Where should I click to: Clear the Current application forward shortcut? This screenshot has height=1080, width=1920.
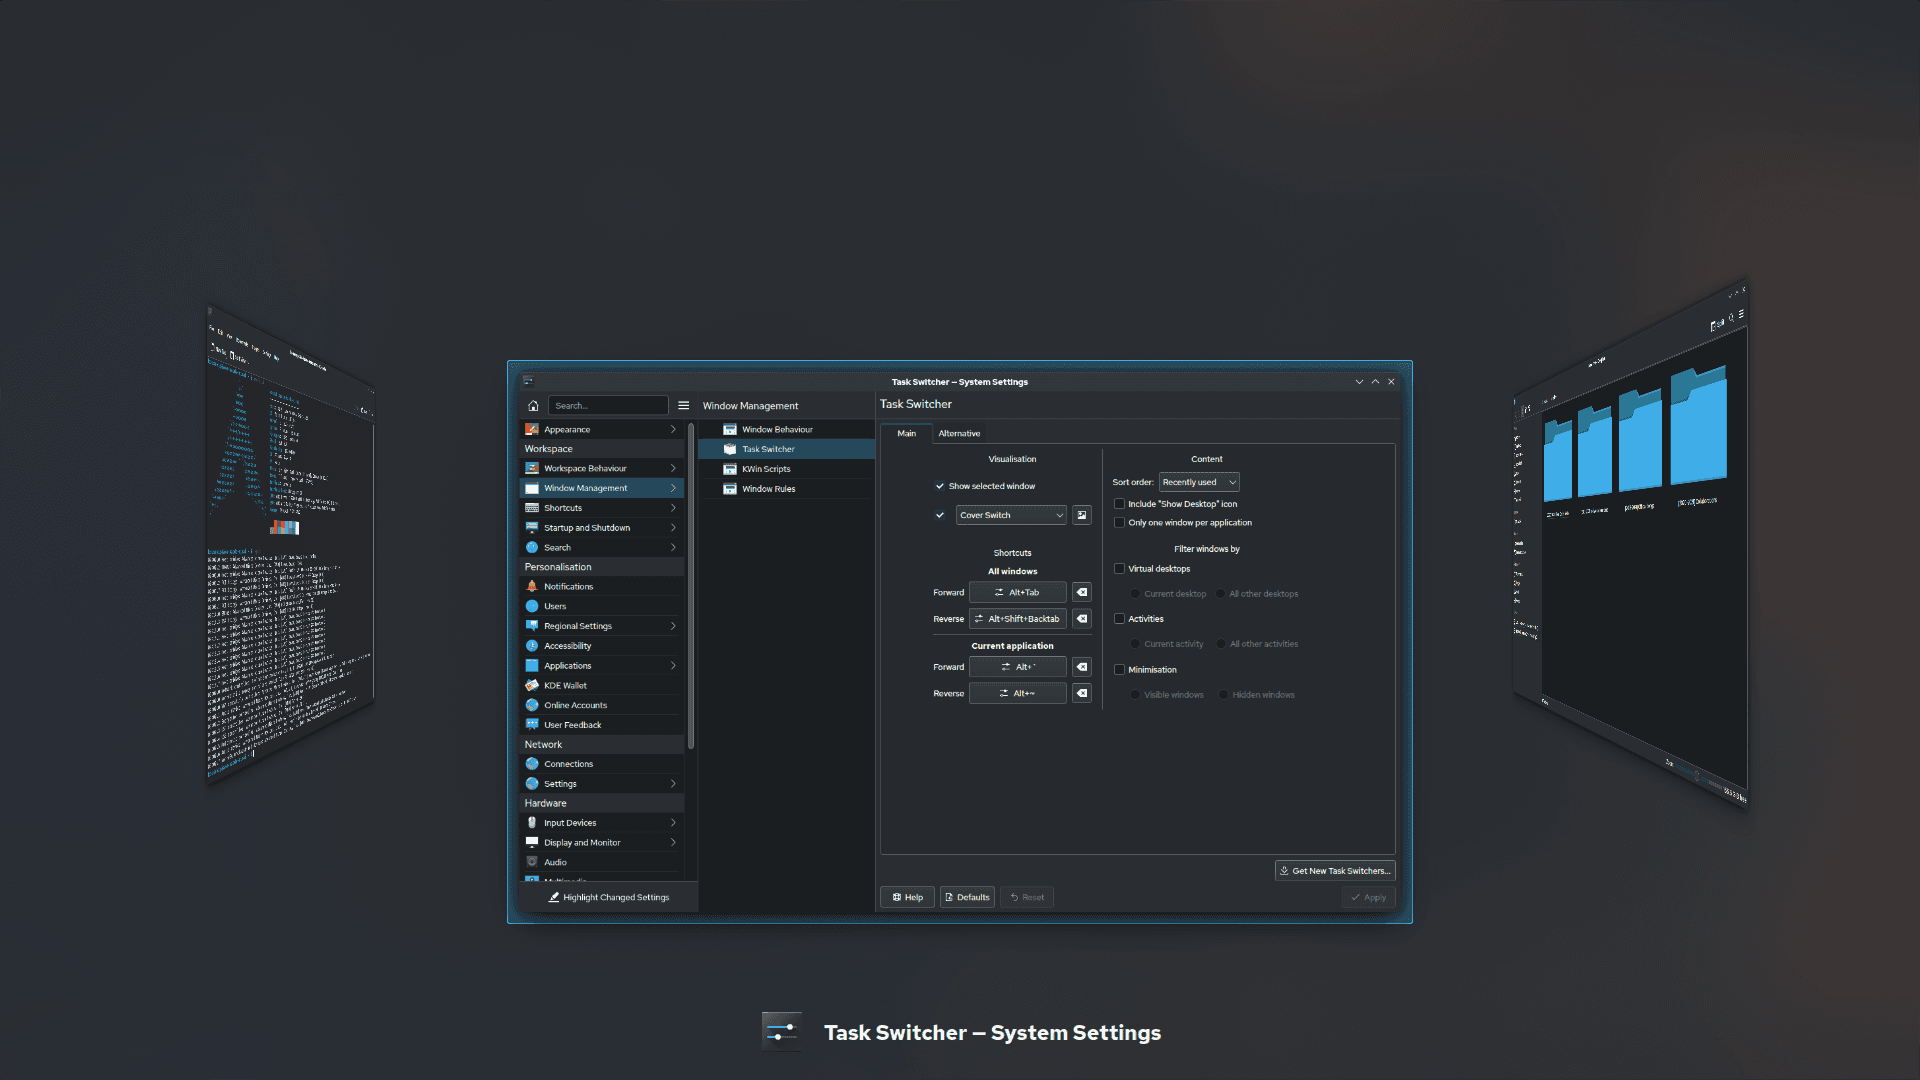(x=1082, y=667)
